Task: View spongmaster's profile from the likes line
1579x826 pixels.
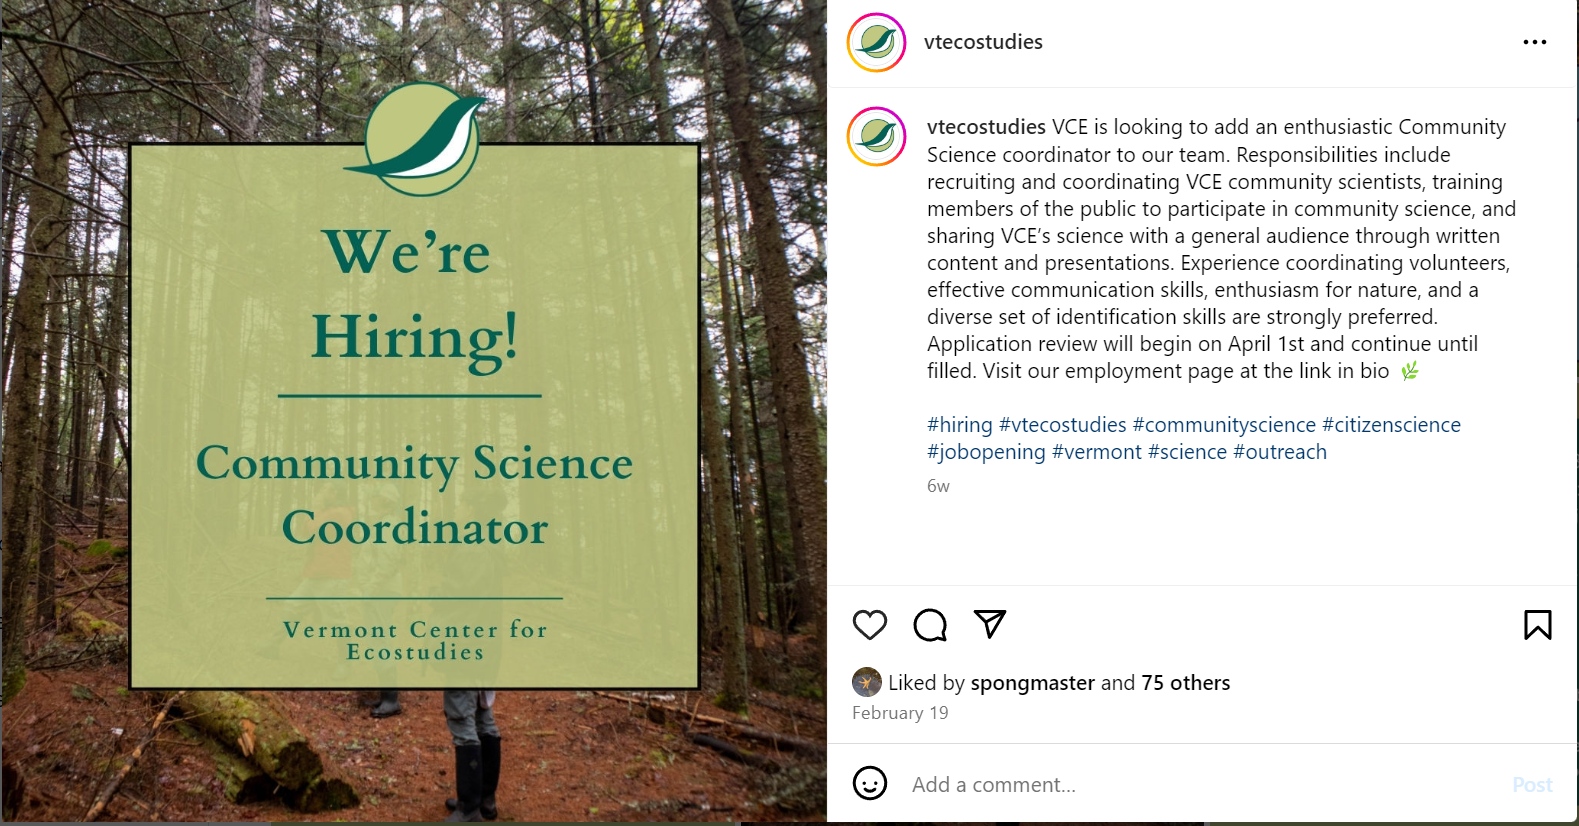Action: (1032, 683)
